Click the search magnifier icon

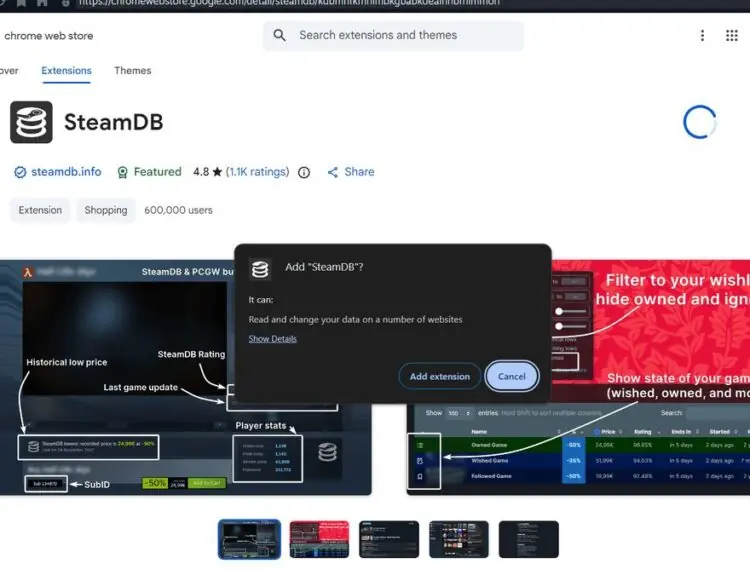point(279,35)
